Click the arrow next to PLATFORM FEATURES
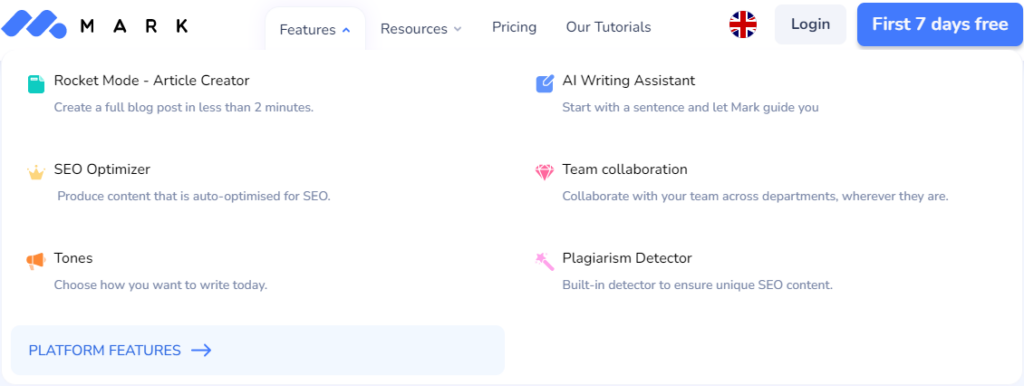 coord(202,351)
